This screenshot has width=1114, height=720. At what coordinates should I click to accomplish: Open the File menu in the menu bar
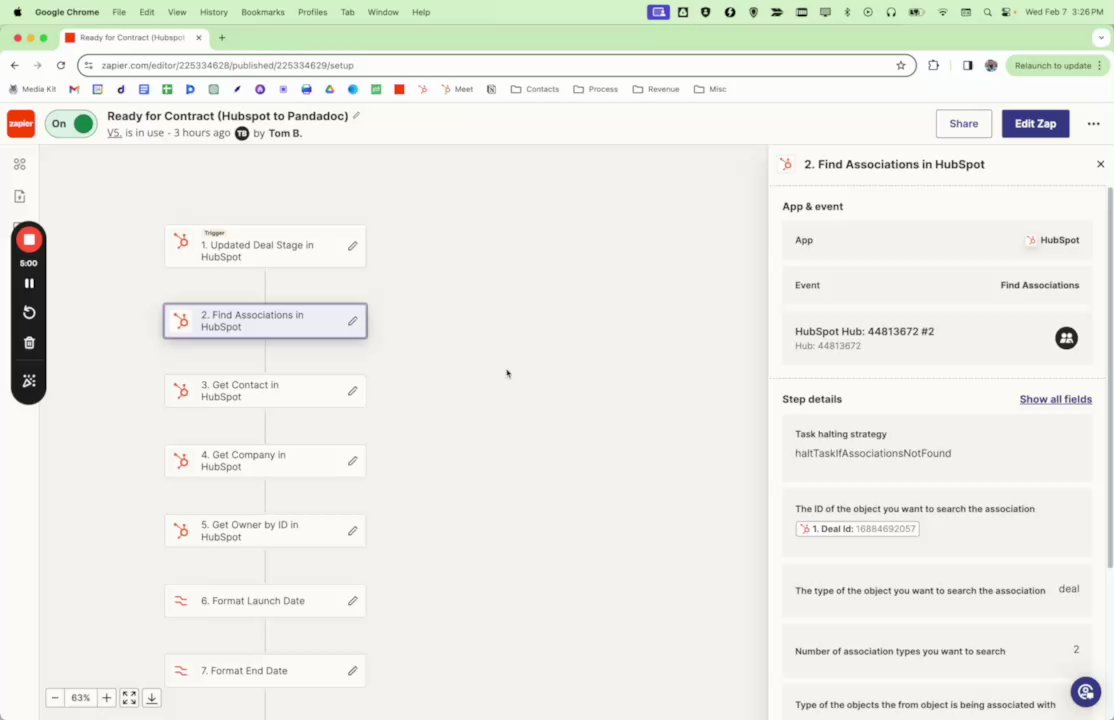pos(119,12)
